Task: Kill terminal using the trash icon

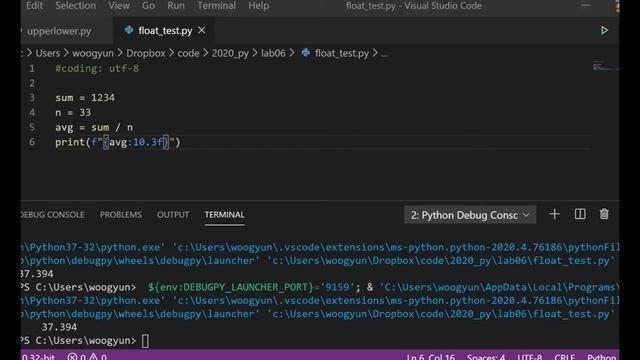Action: point(604,214)
